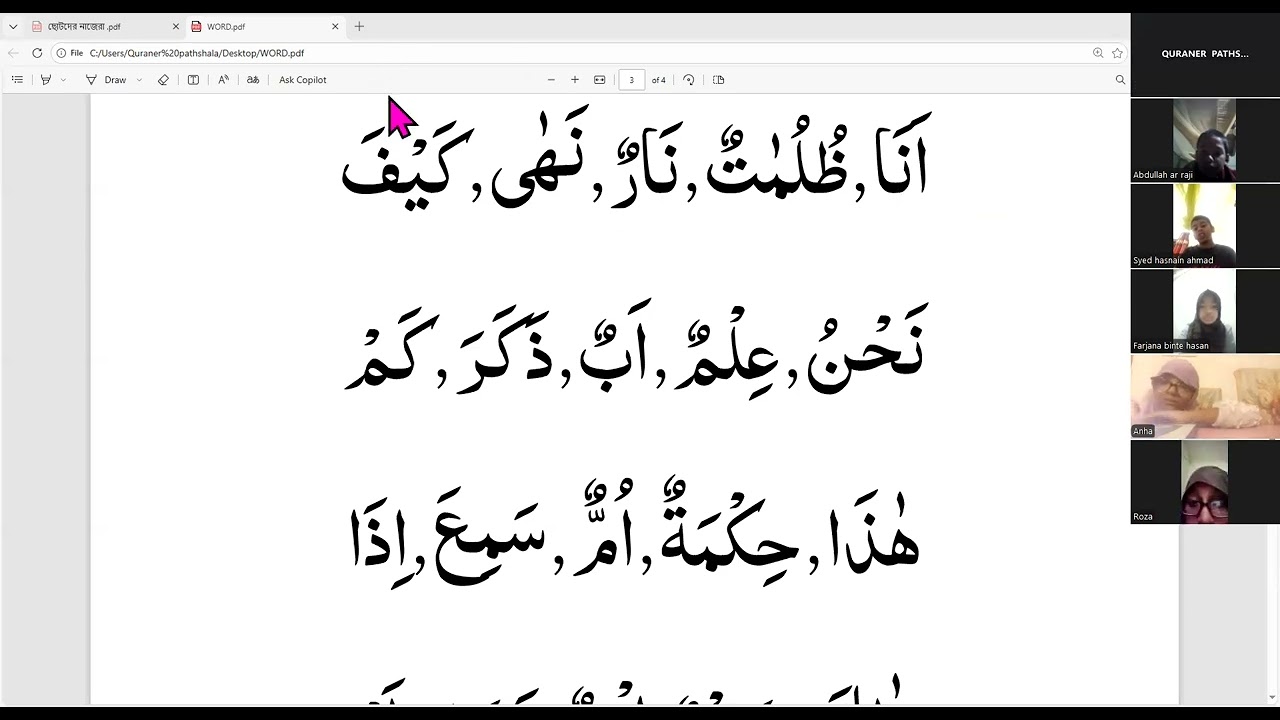
Task: Select Syed hasnain ahmad's video tile
Action: click(1205, 226)
